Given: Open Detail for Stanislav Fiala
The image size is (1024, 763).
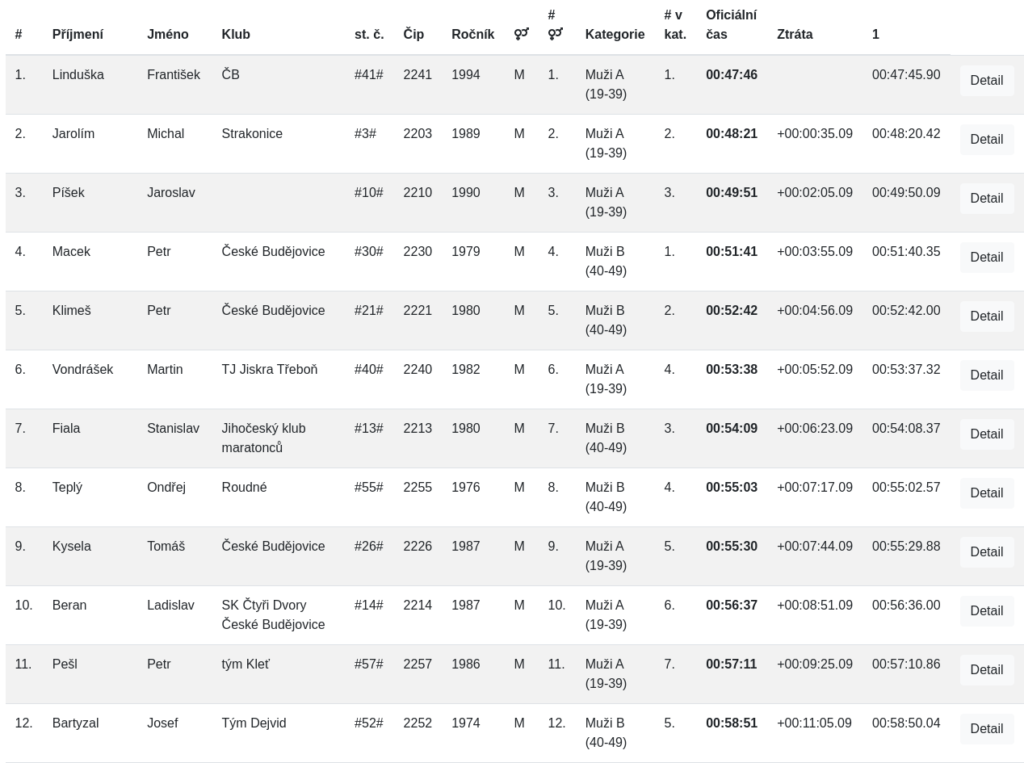Looking at the screenshot, I should (986, 434).
